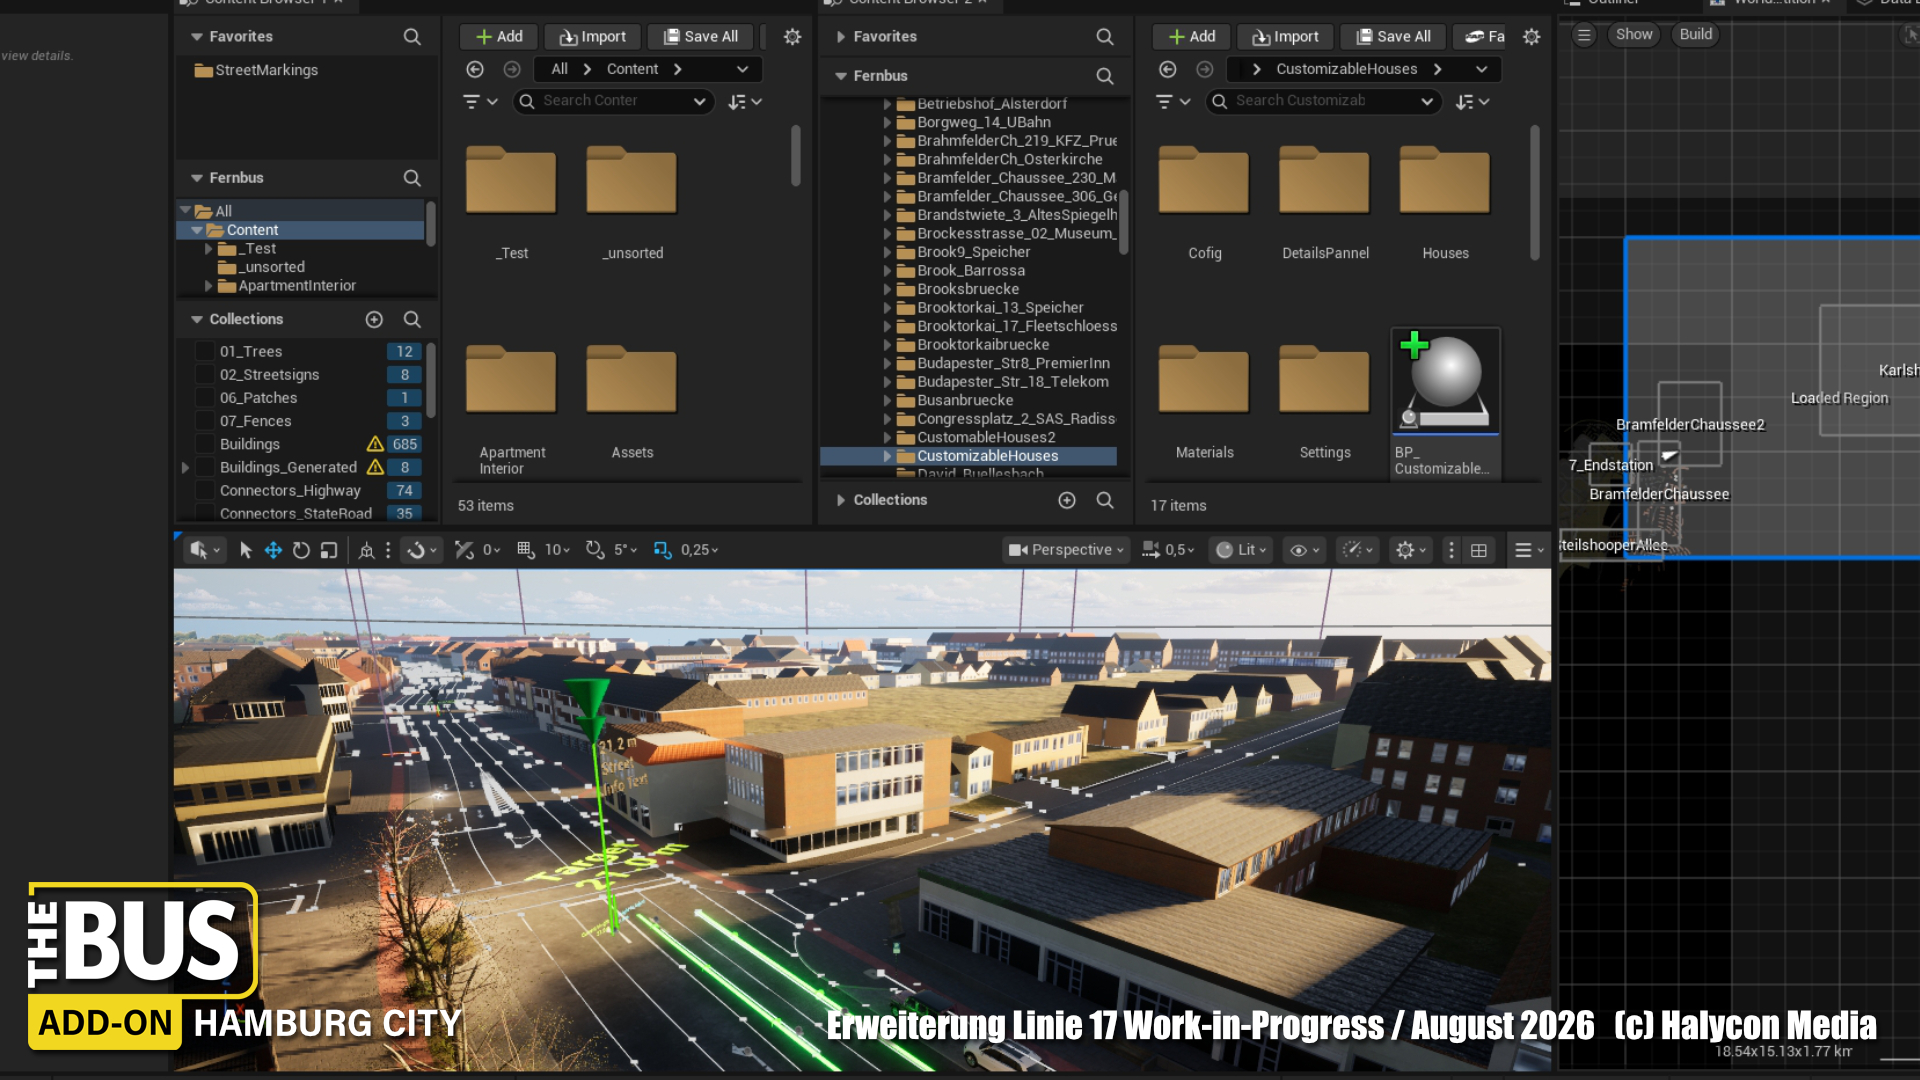Viewport: 1920px width, 1080px height.
Task: Toggle scale snapping set to 0,25
Action: pyautogui.click(x=663, y=550)
